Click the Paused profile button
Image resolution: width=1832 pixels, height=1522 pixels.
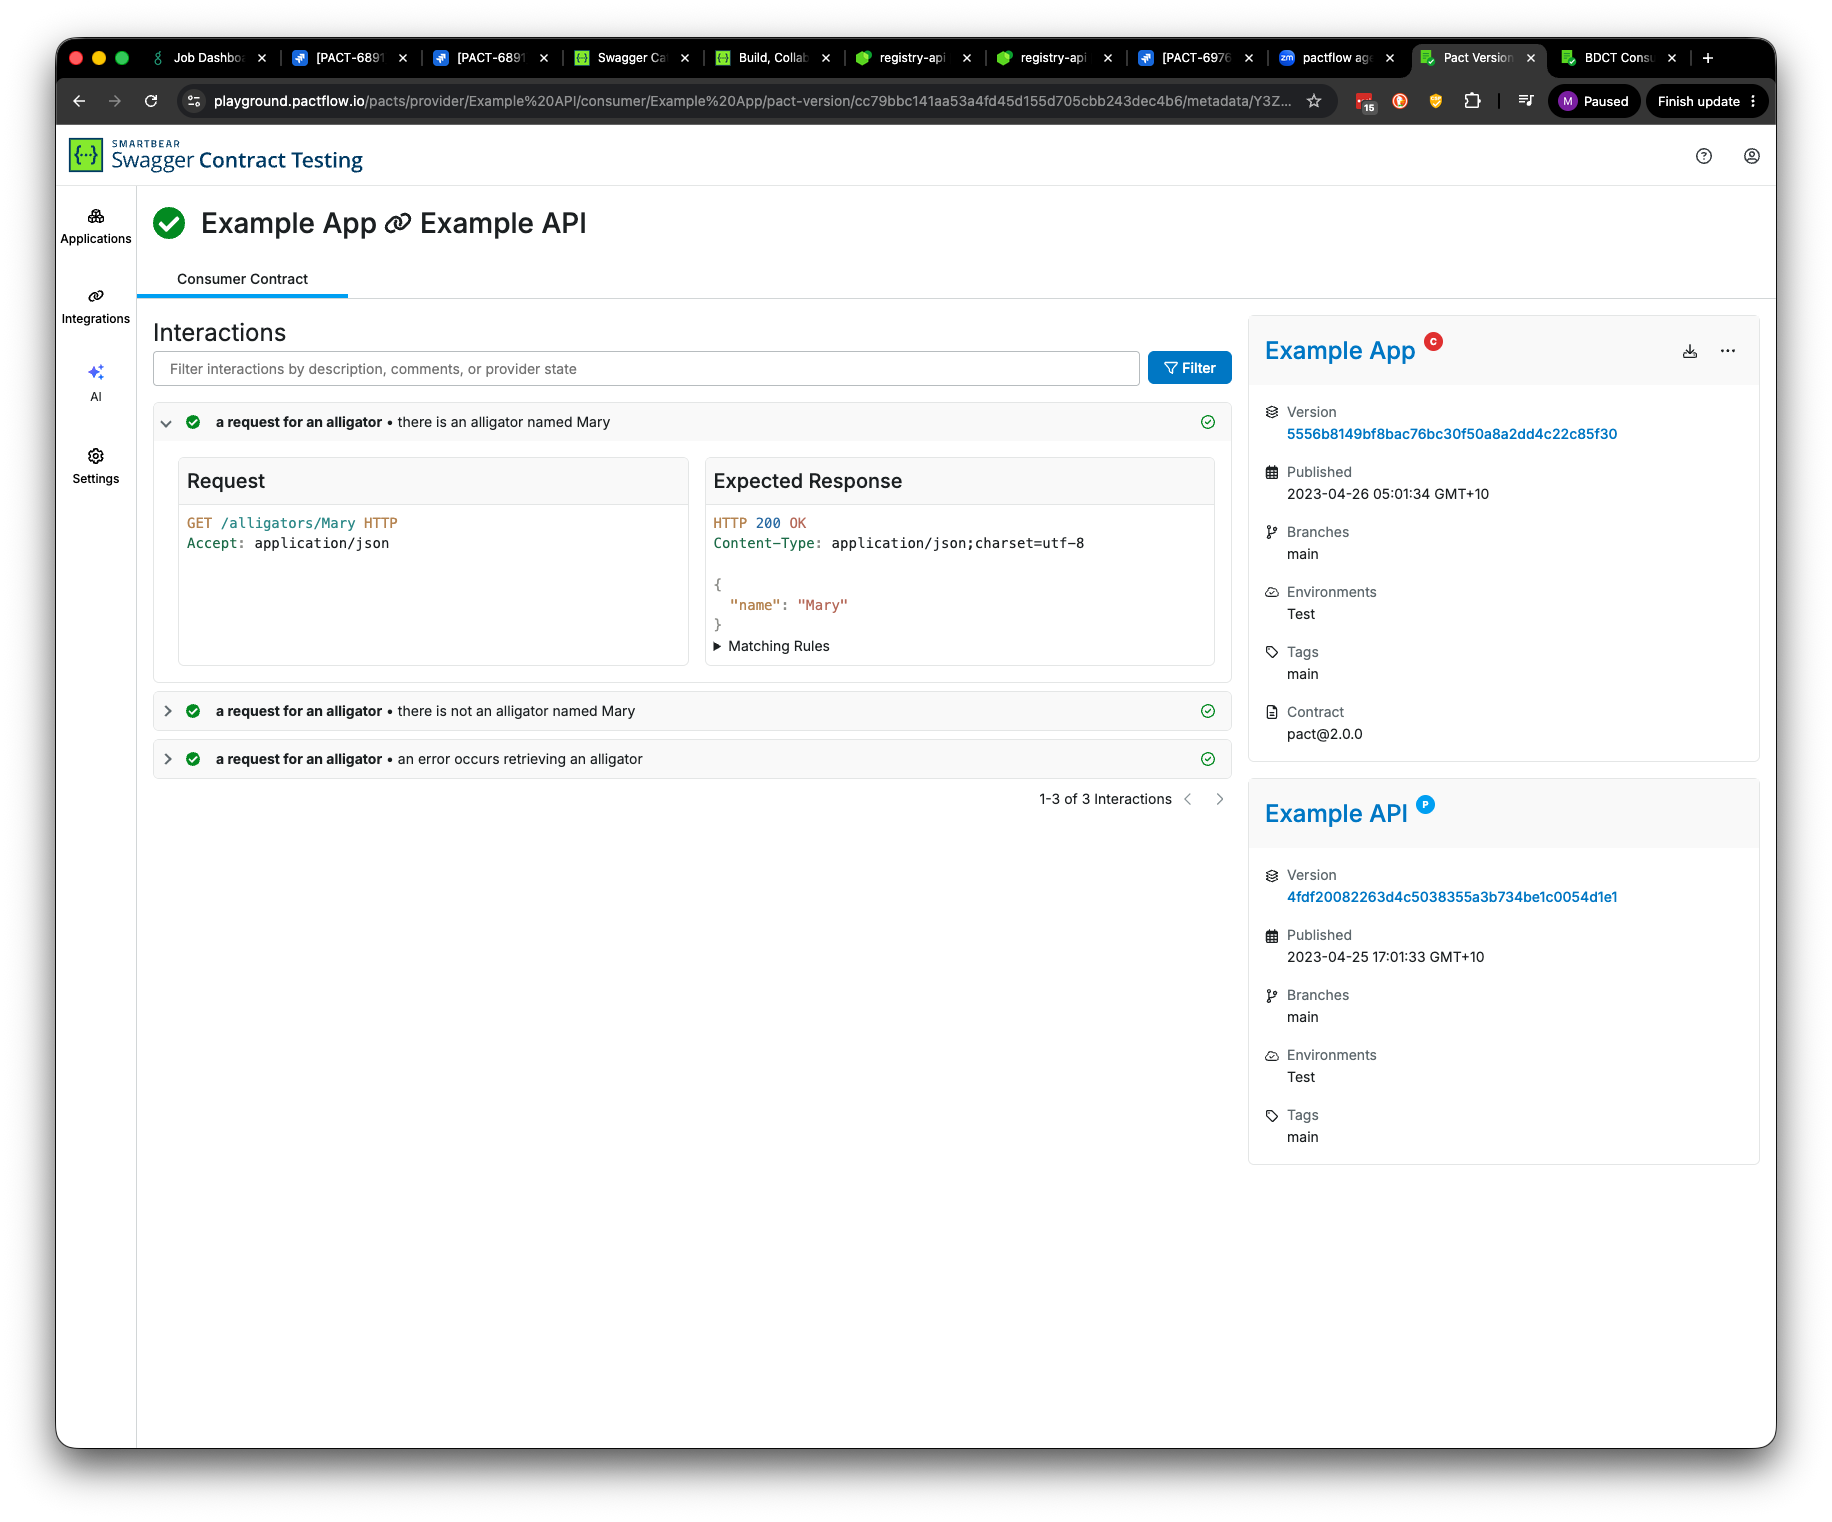pyautogui.click(x=1595, y=101)
